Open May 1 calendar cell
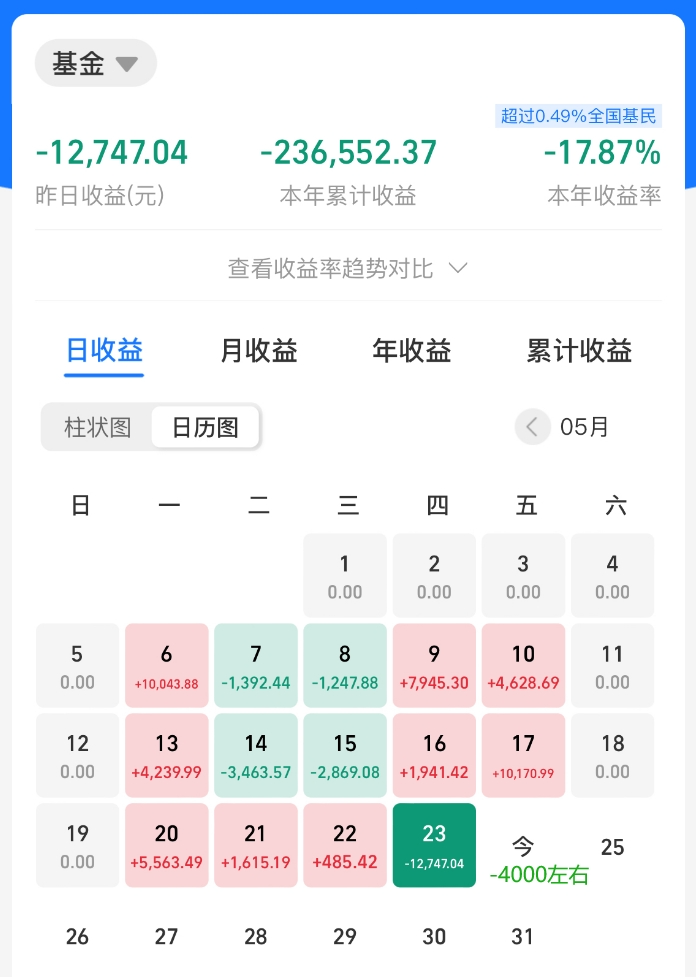 point(345,576)
